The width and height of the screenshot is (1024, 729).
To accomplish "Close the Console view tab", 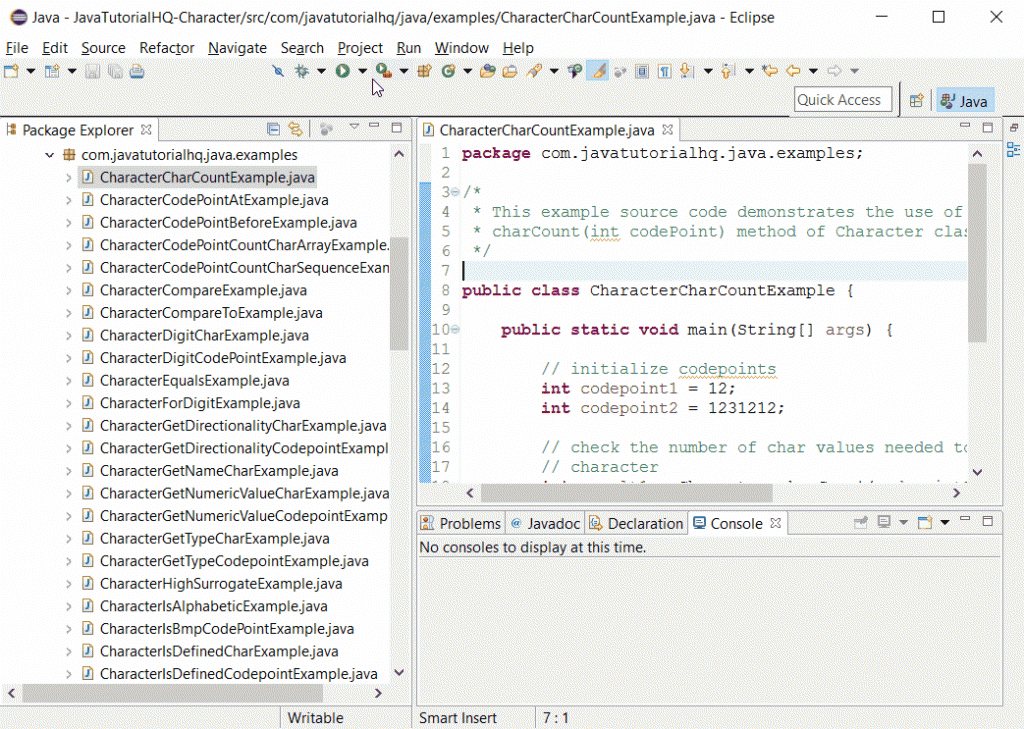I will (x=775, y=523).
